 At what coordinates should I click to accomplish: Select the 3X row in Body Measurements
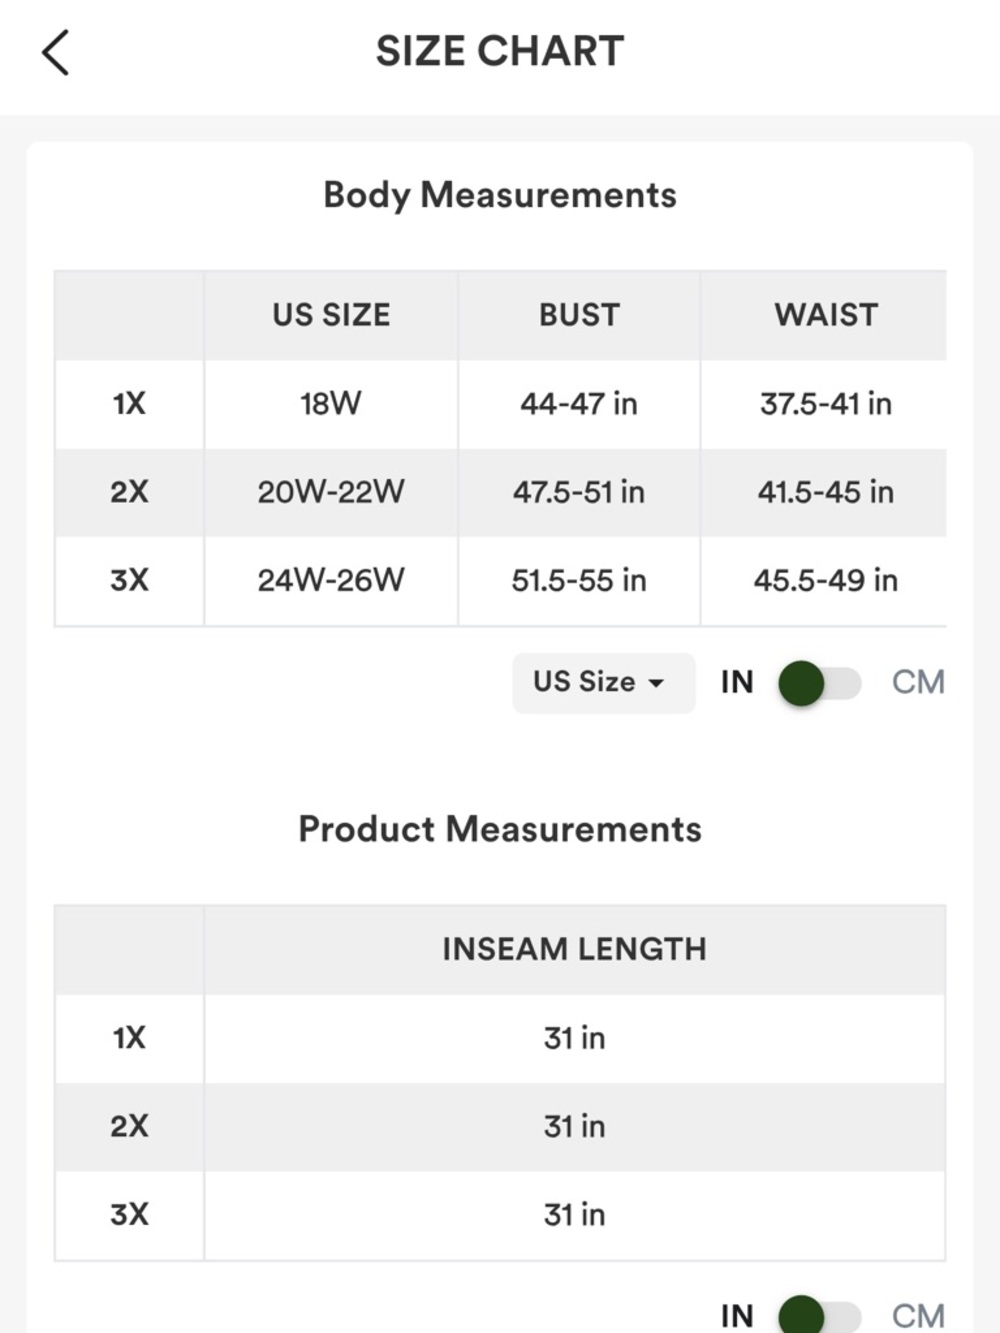(x=500, y=580)
